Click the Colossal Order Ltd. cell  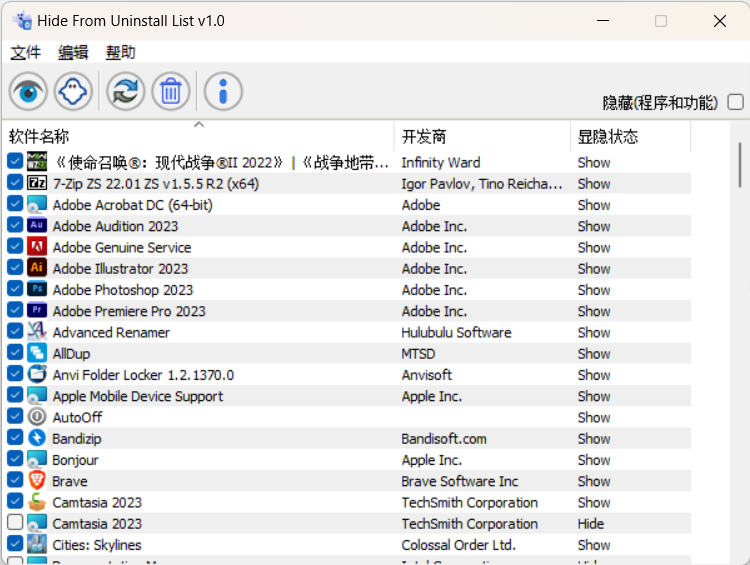tap(458, 545)
